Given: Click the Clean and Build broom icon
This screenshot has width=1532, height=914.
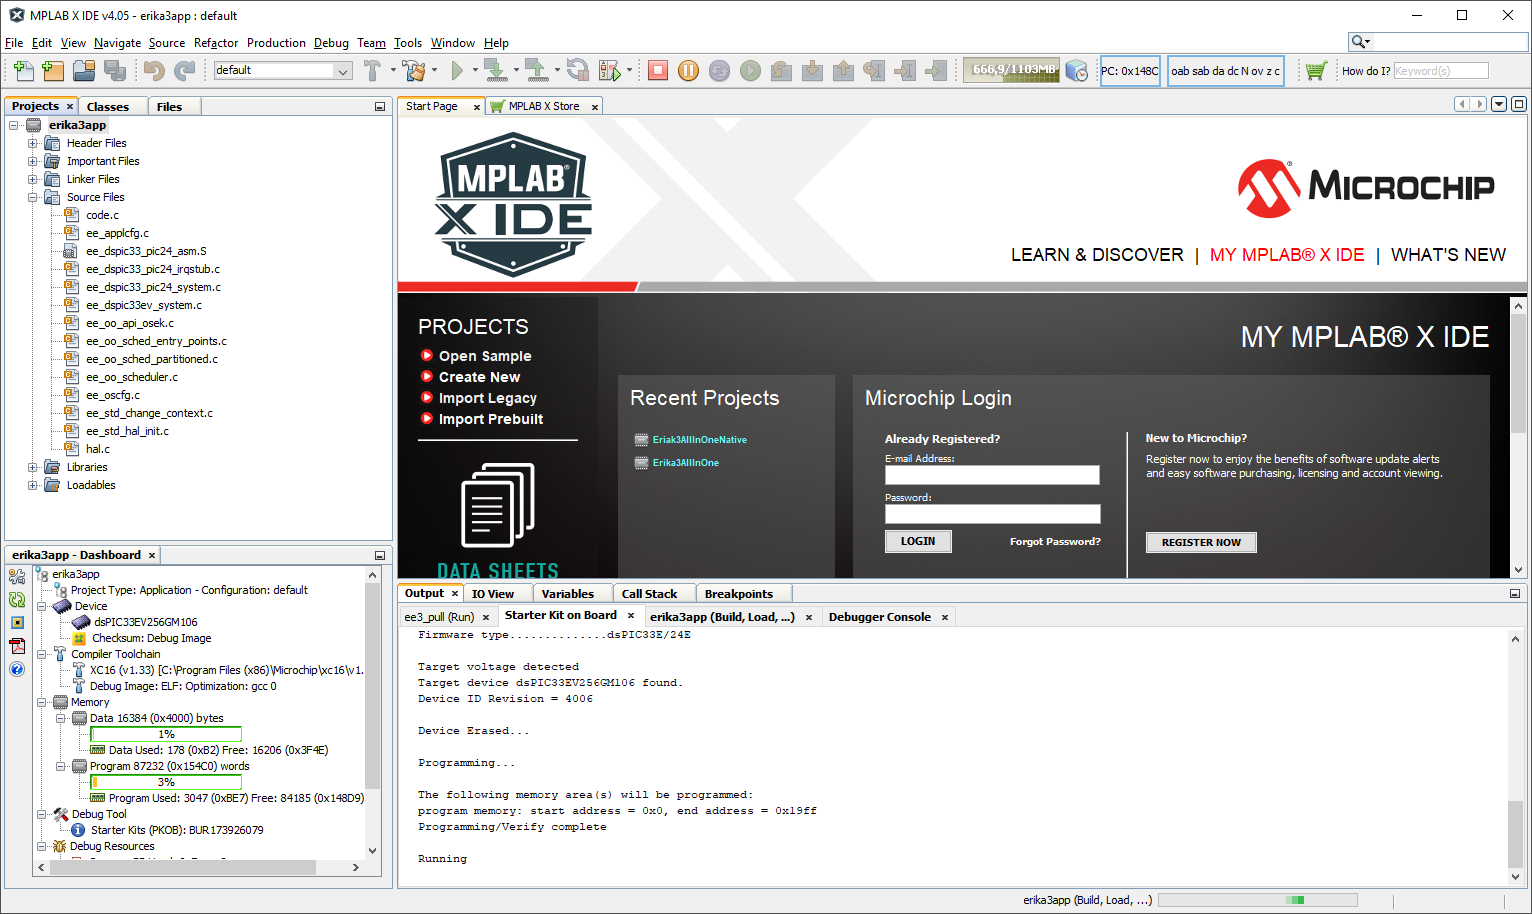Looking at the screenshot, I should pos(414,70).
